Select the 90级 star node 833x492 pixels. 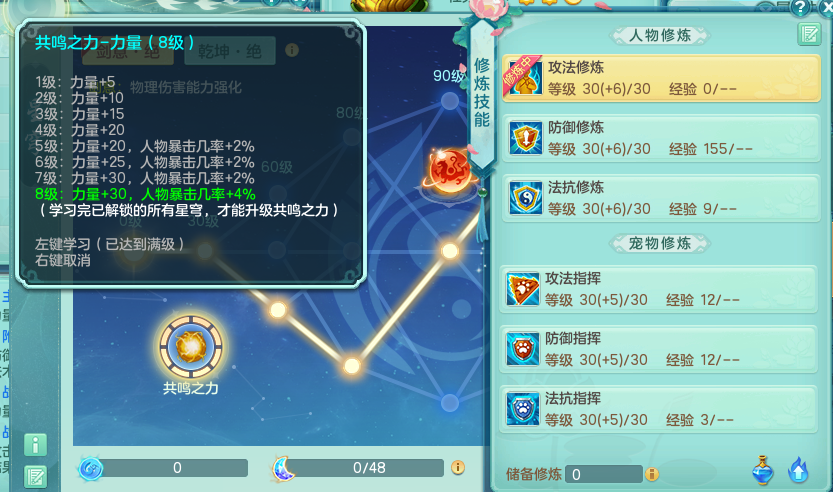[x=449, y=101]
